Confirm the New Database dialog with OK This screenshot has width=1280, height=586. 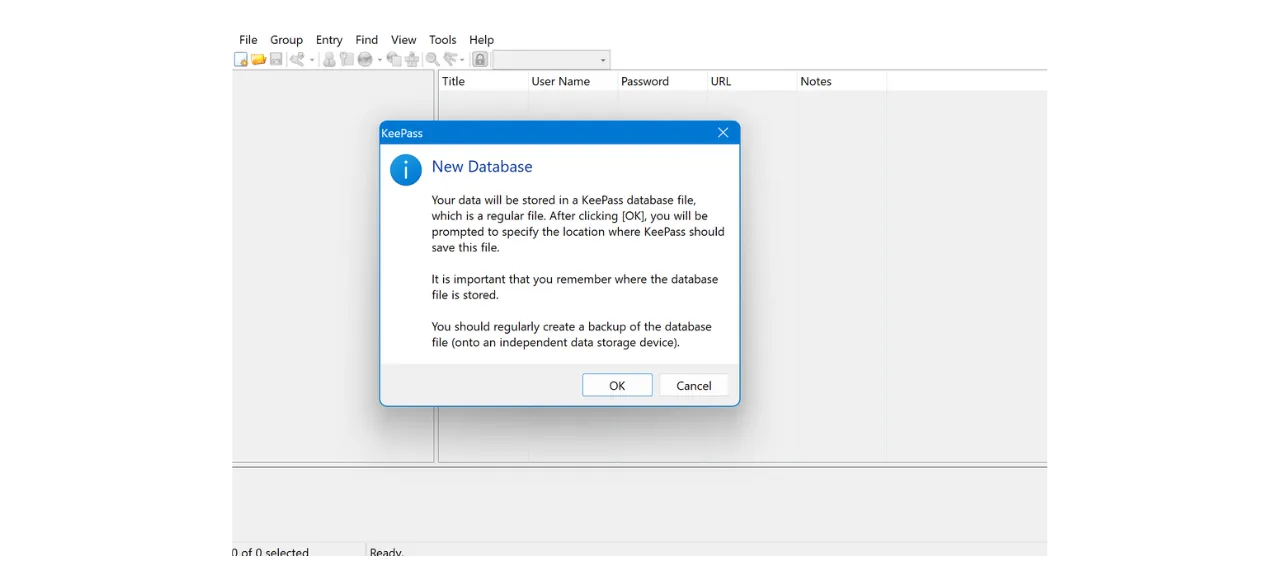617,385
